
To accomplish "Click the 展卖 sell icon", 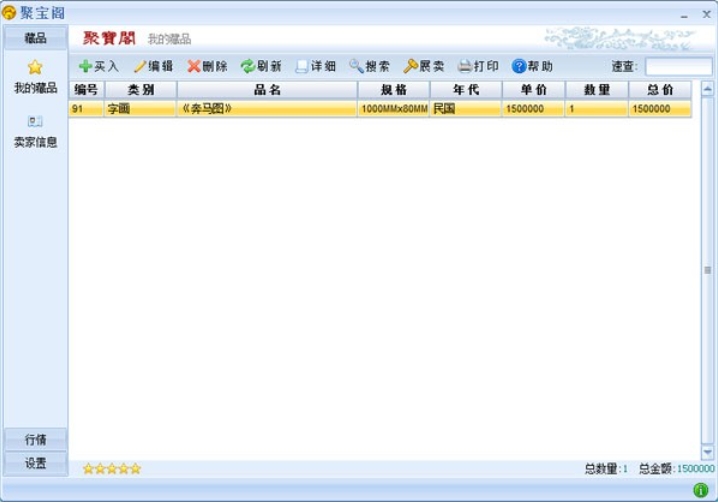I will click(x=410, y=66).
